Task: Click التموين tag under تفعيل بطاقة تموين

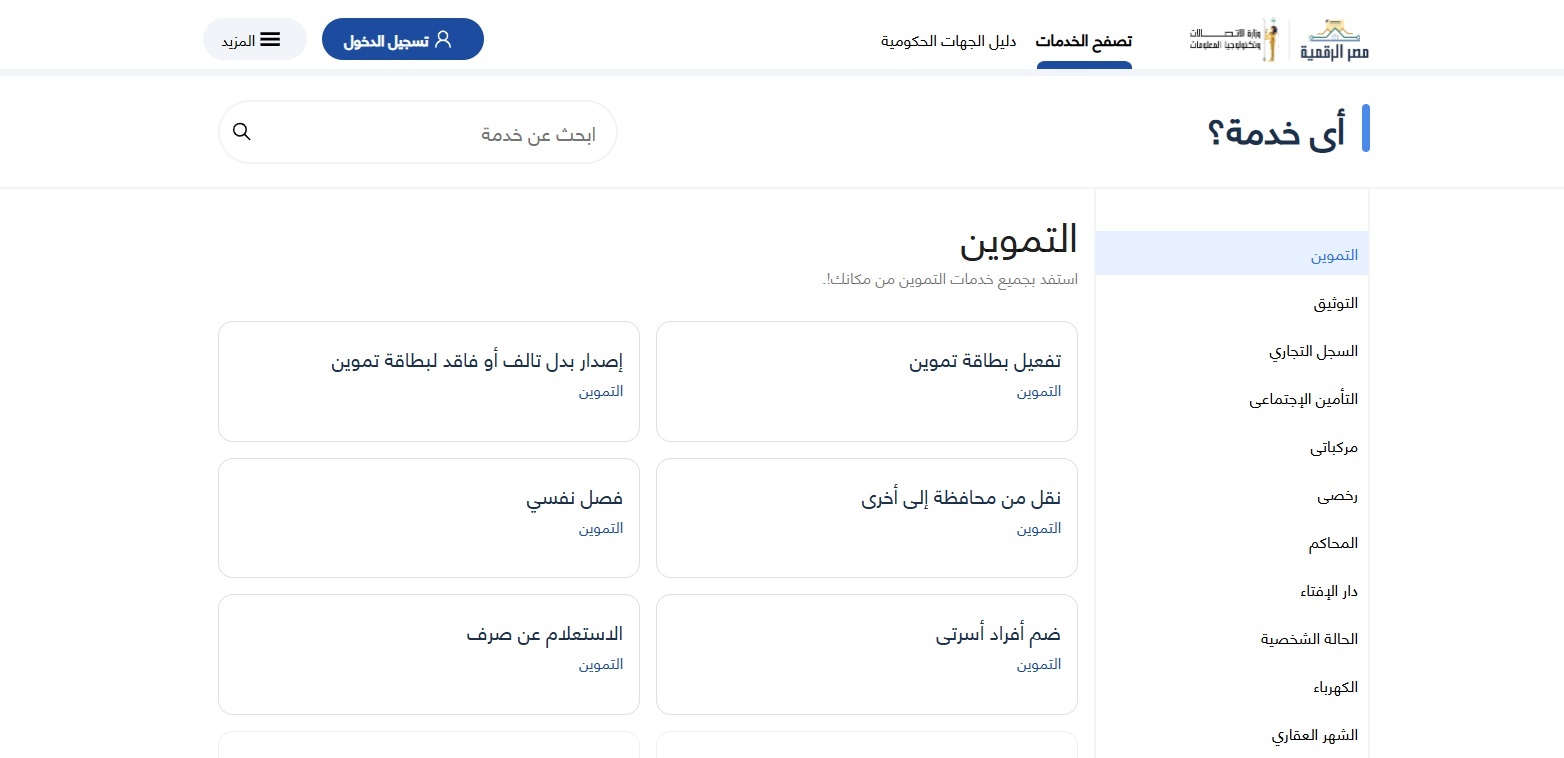Action: [1039, 391]
